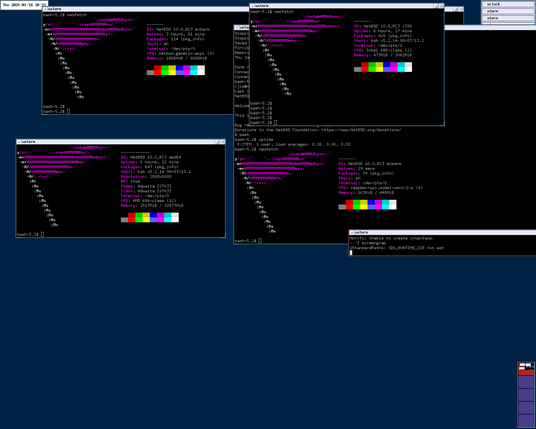
Task: Click resize icon on amd64 xterm title bar
Action: [218, 142]
